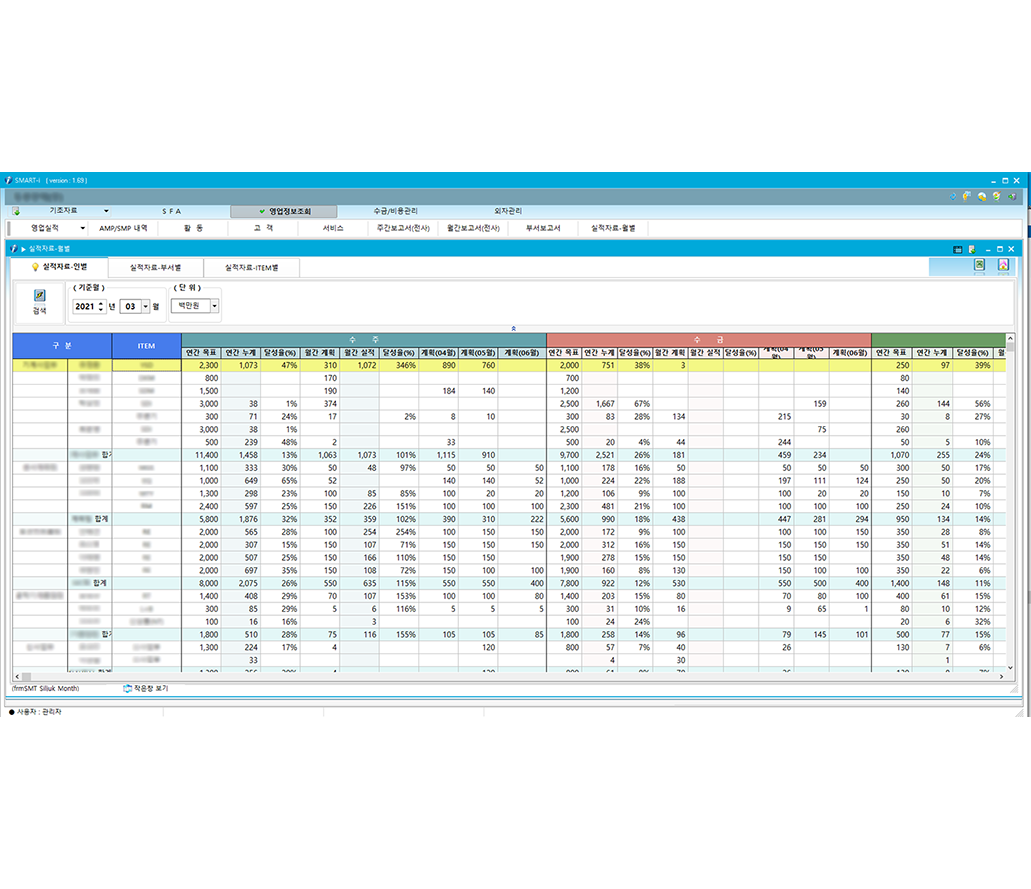The height and width of the screenshot is (889, 1031).
Task: Open the 수금/비용관리 menu
Action: tap(395, 212)
